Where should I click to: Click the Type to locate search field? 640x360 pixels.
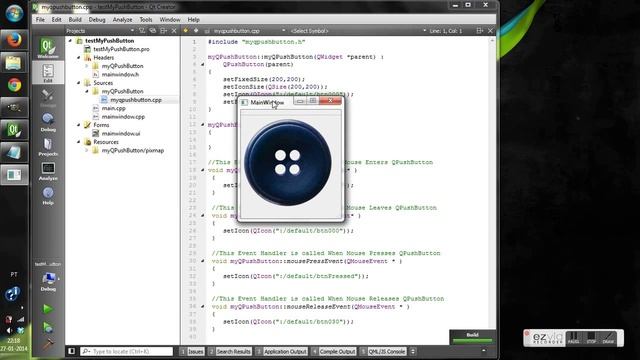127,351
